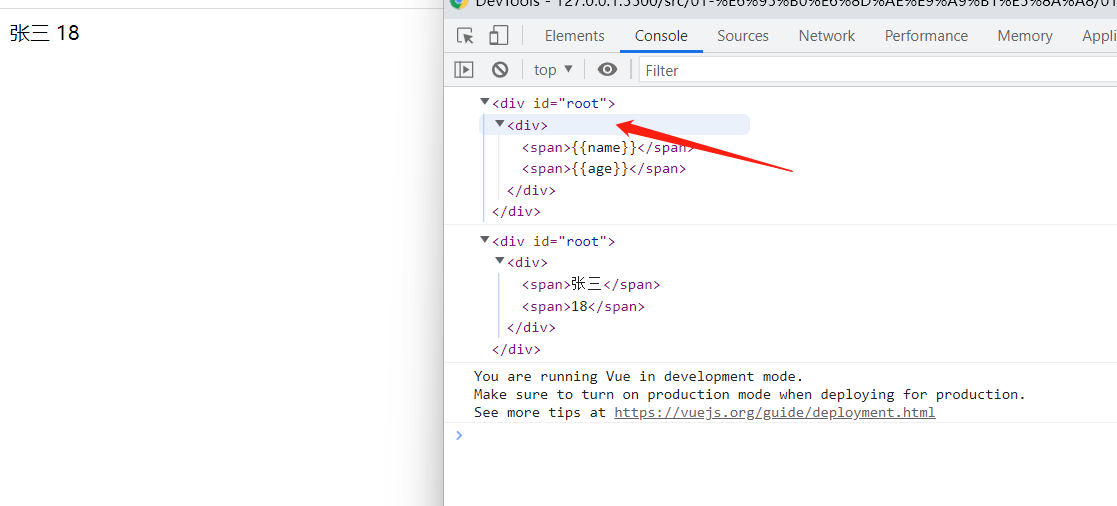Screen dimensions: 1117x506
Task: Open the Performance tab
Action: 926,36
